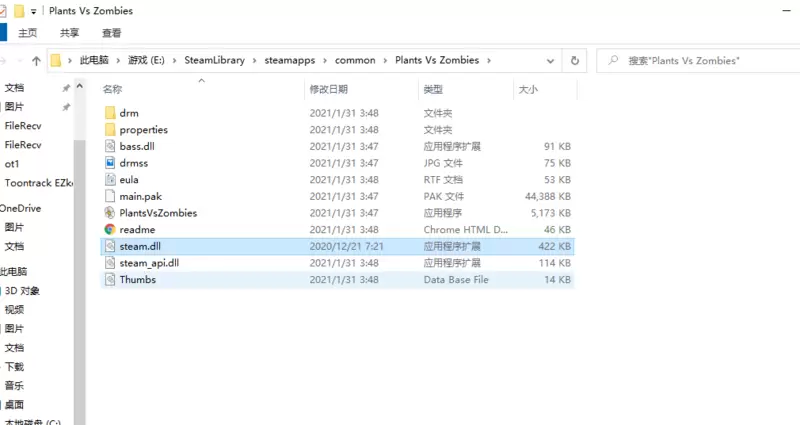Open the 主页 ribbon tab

coord(28,33)
